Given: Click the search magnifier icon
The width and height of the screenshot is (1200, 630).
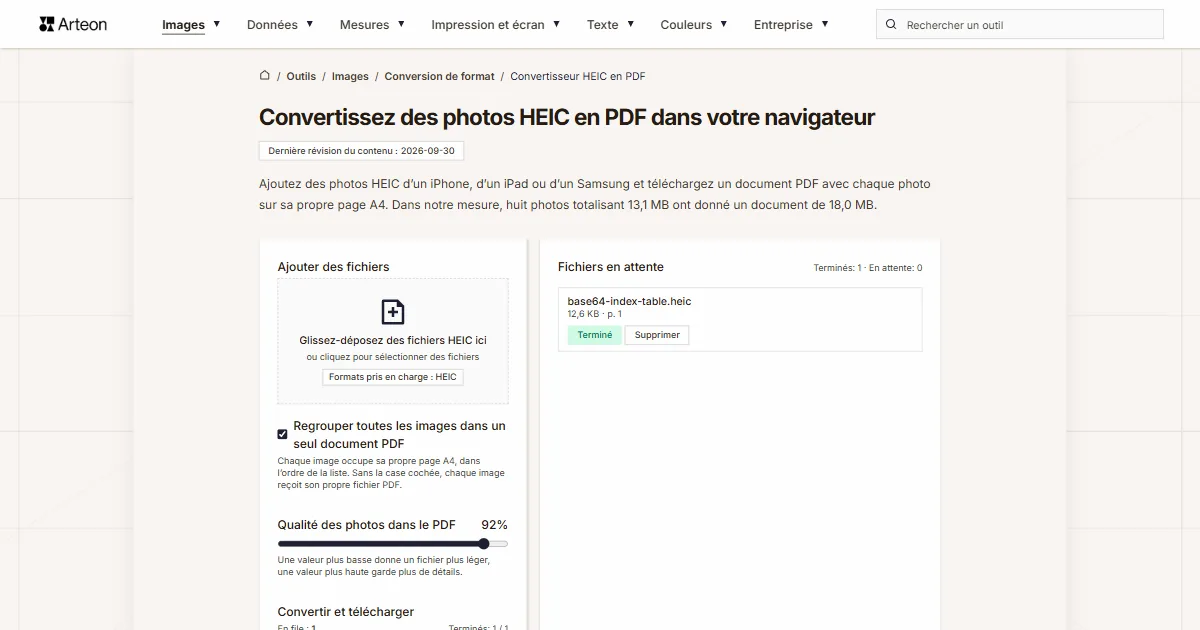Looking at the screenshot, I should 892,24.
